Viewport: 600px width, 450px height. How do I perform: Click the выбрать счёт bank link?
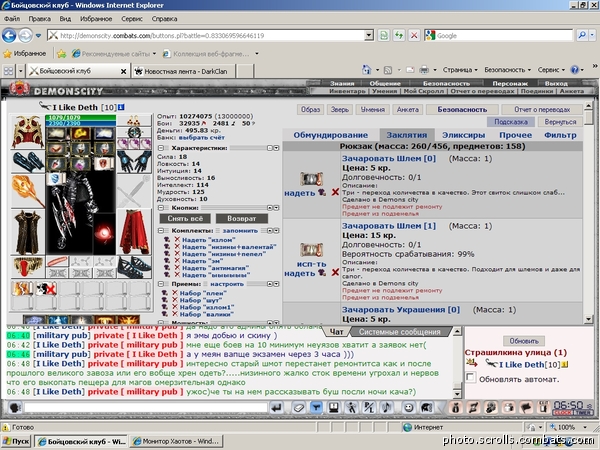pyautogui.click(x=202, y=137)
